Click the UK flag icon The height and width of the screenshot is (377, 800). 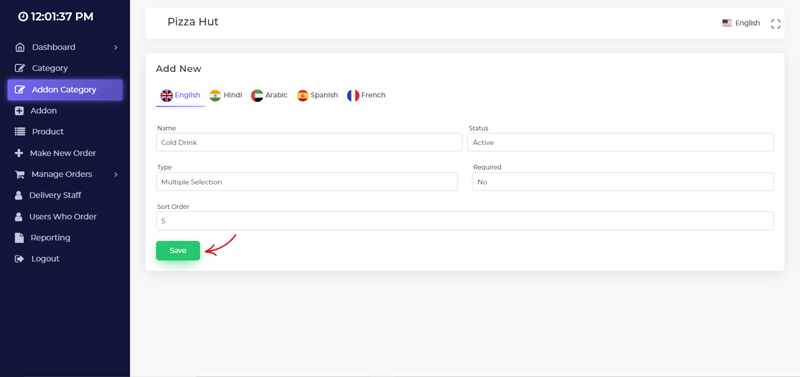(x=166, y=95)
